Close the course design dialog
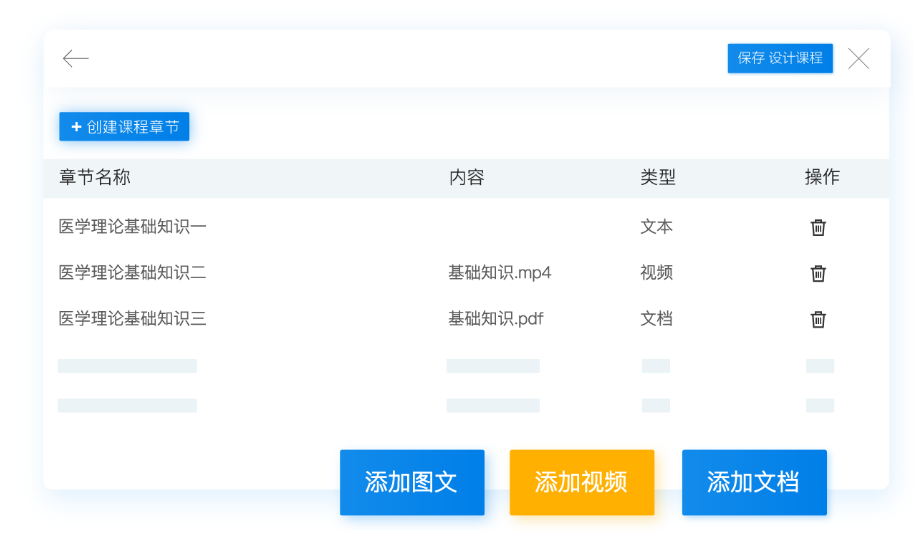 (x=858, y=59)
